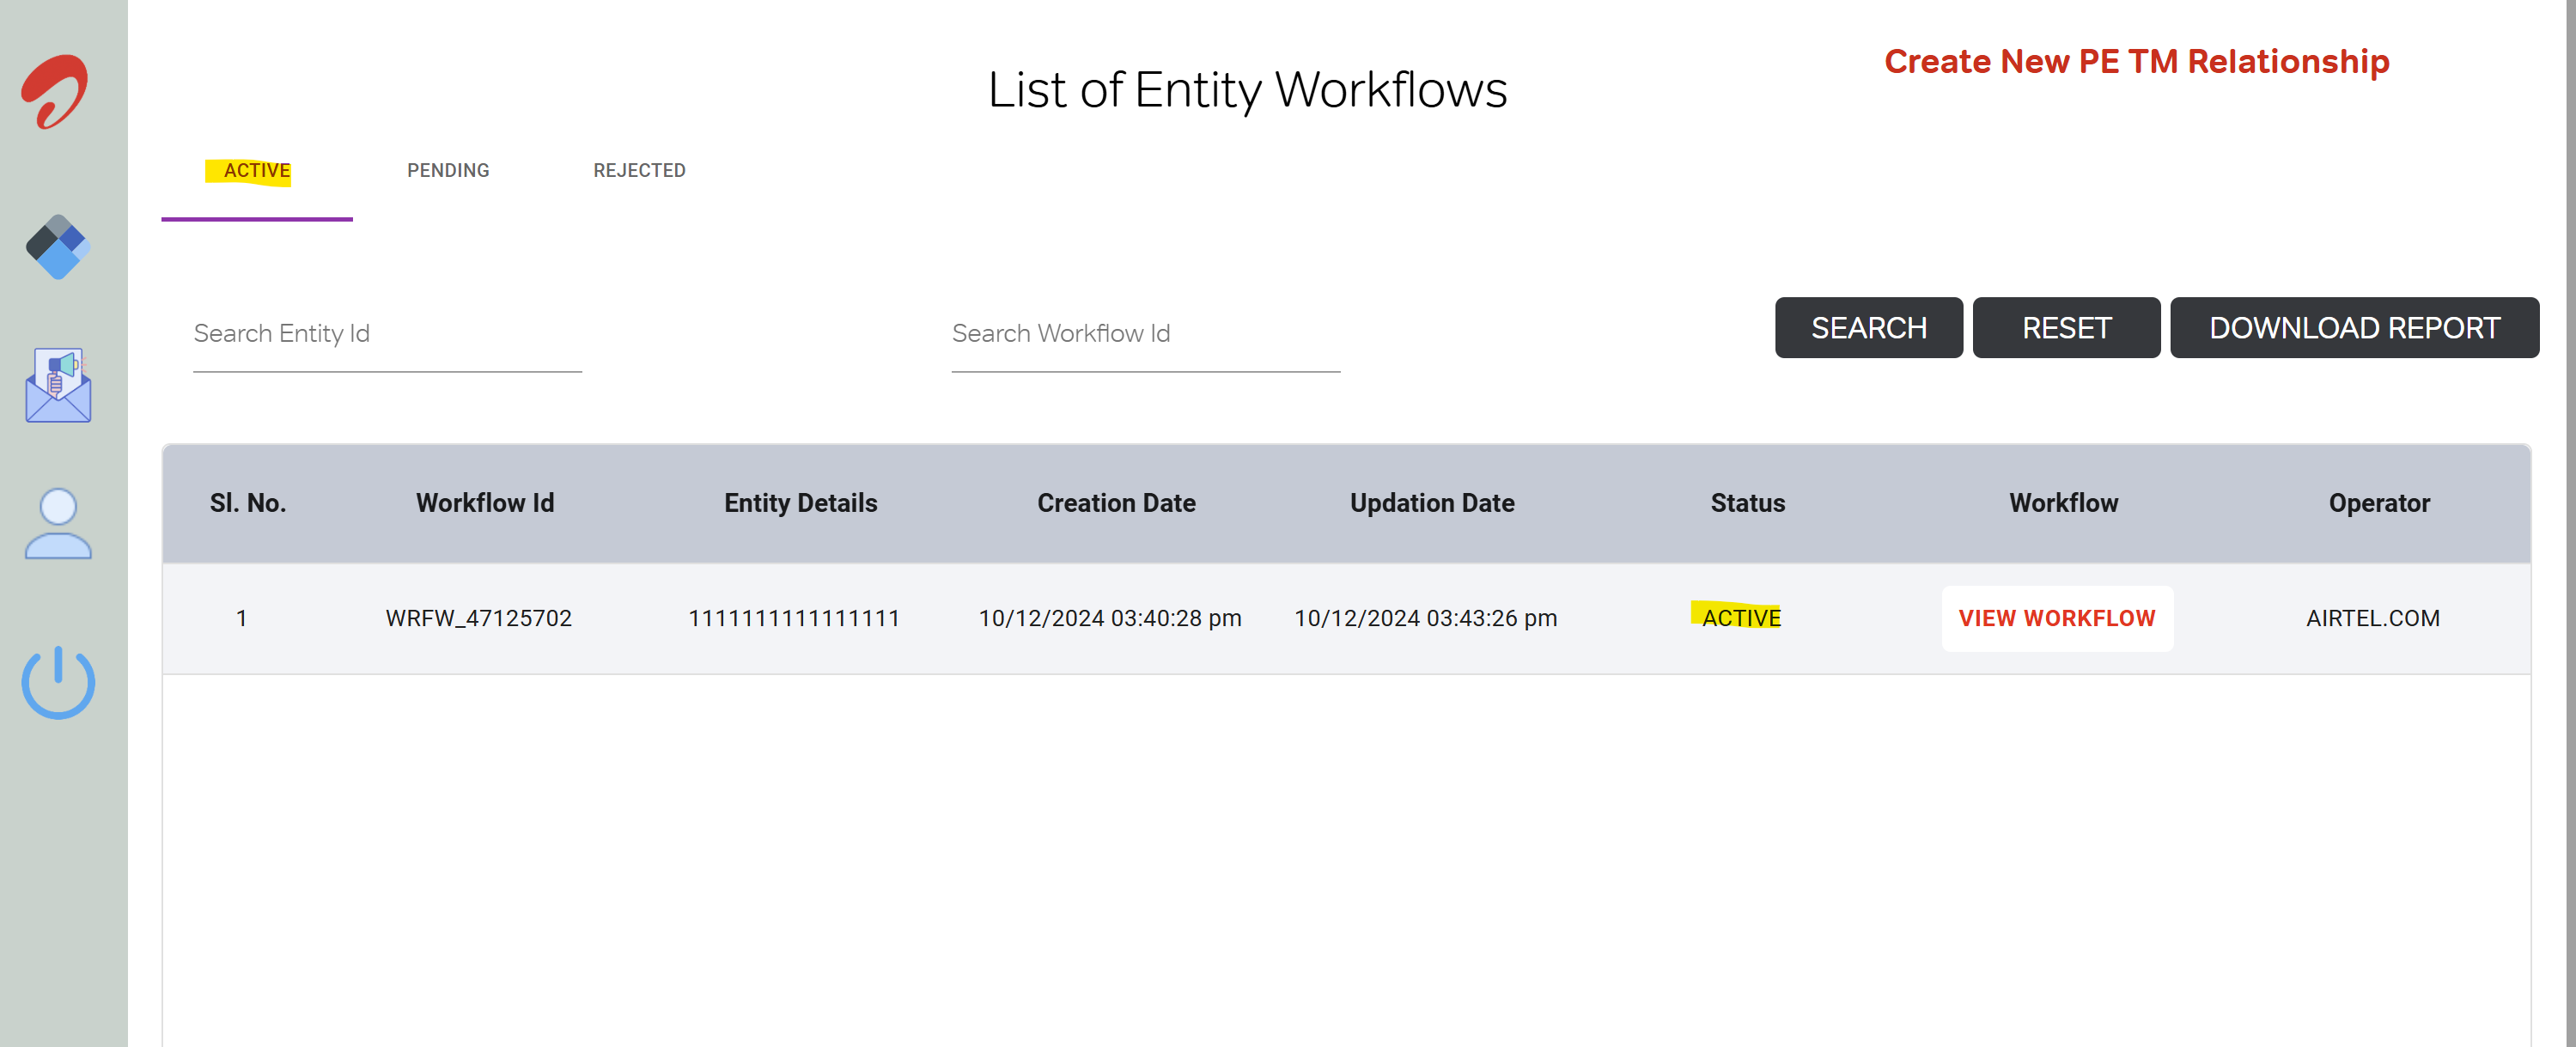This screenshot has height=1047, width=2576.
Task: Open the envelope megaphone campaign icon
Action: pyautogui.click(x=58, y=385)
